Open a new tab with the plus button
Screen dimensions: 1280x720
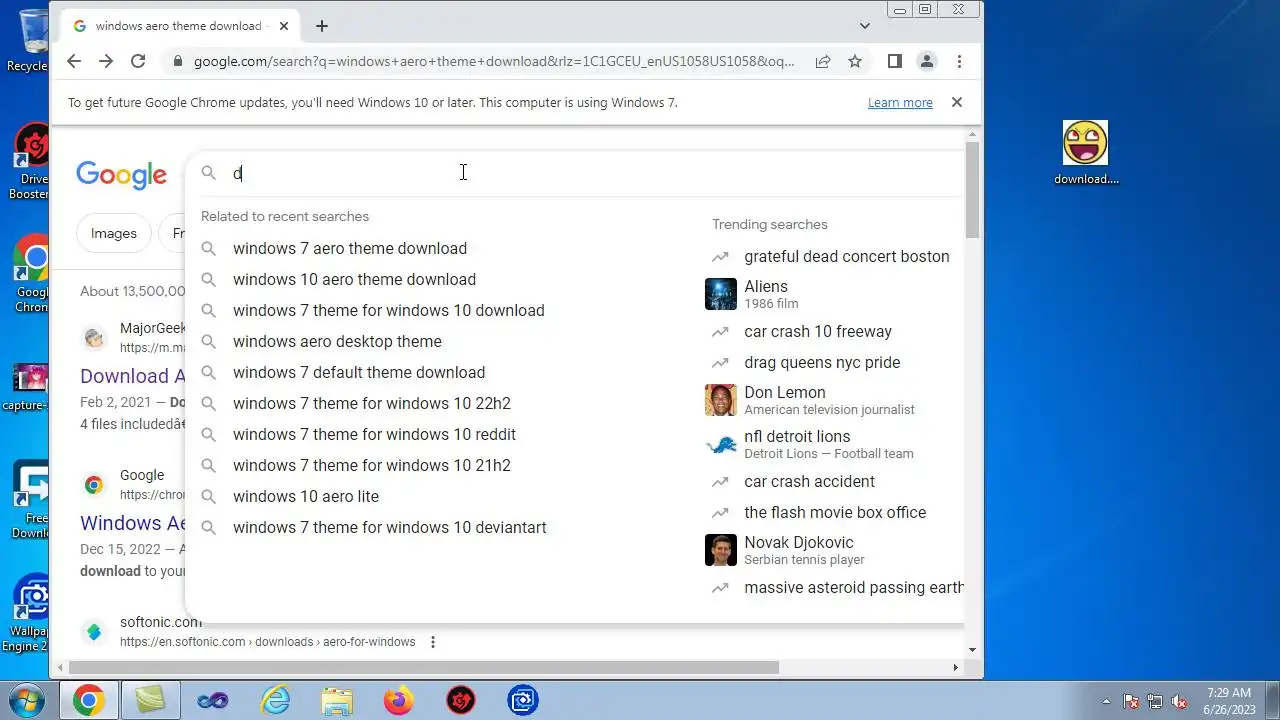tap(321, 26)
